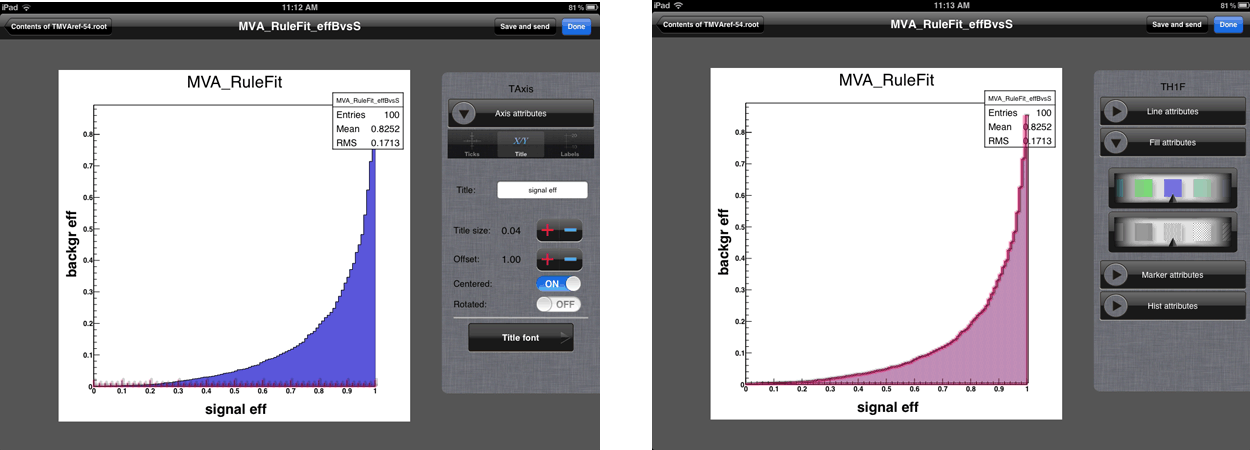
Task: Expand the Marker attributes section
Action: click(1116, 274)
